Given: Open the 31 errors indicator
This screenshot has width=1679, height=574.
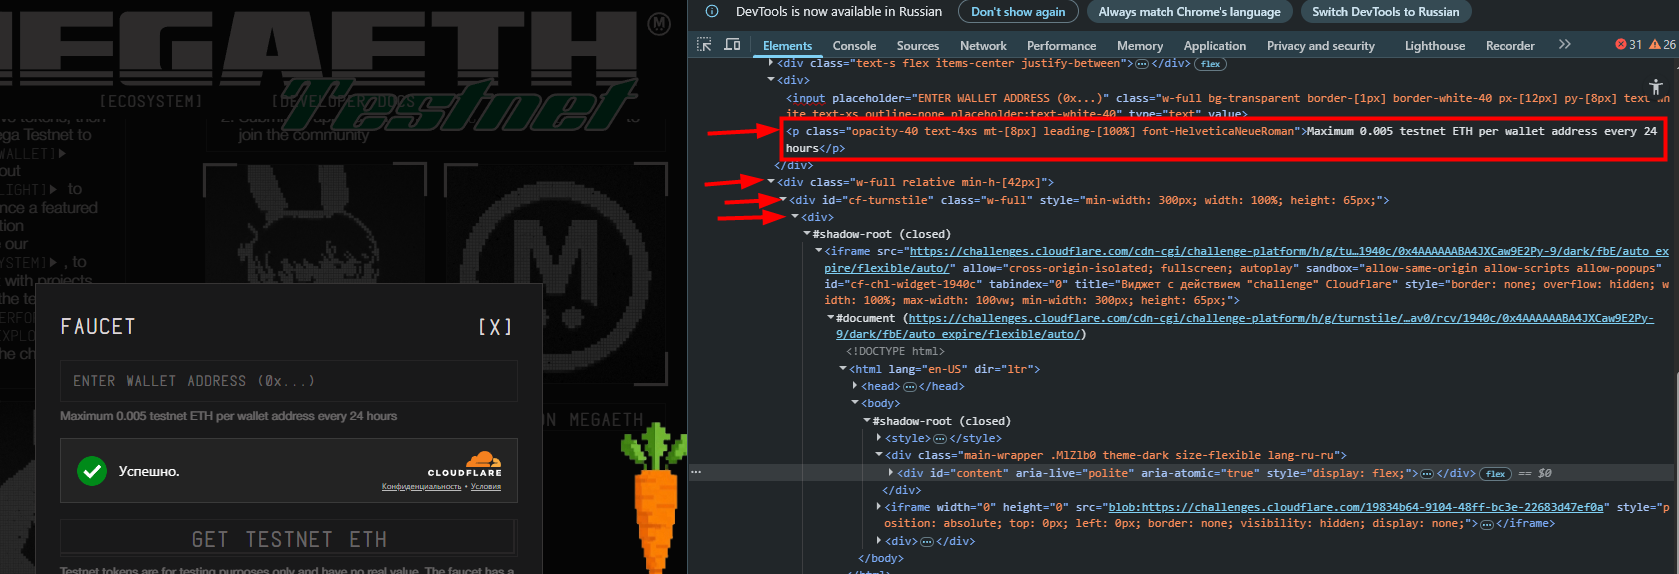Looking at the screenshot, I should (x=1629, y=45).
